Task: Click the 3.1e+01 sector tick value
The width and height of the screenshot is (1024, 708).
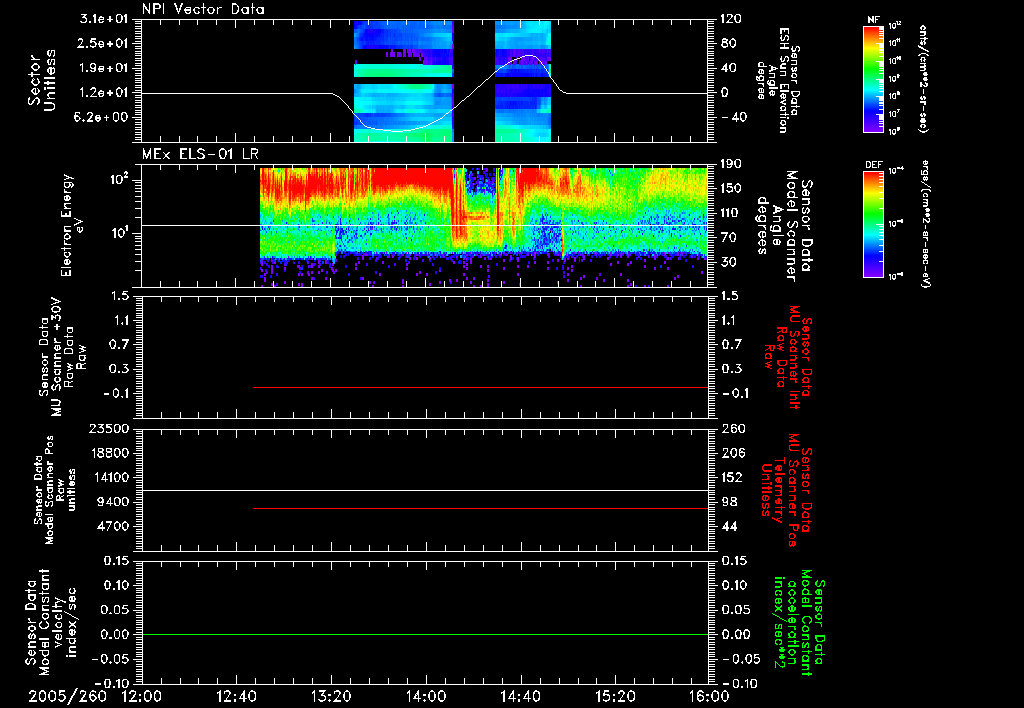Action: tap(106, 19)
